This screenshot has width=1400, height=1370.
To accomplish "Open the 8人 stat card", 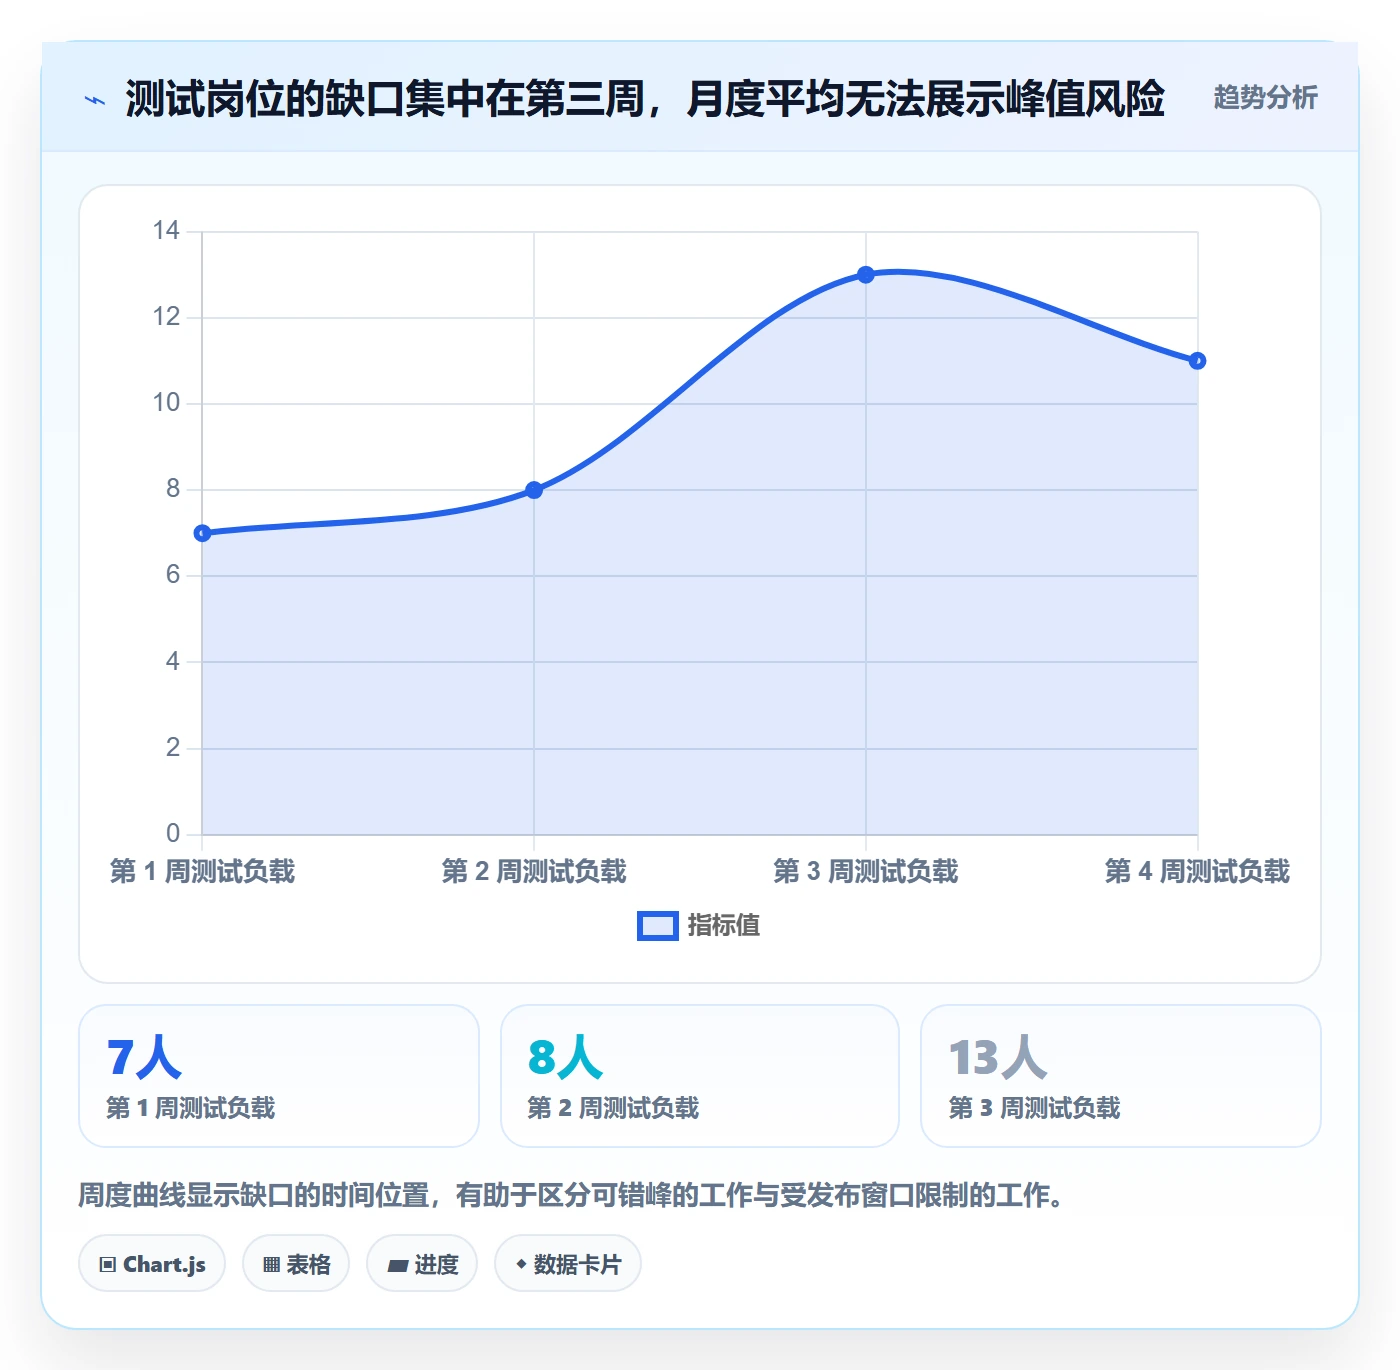I will (x=700, y=1076).
